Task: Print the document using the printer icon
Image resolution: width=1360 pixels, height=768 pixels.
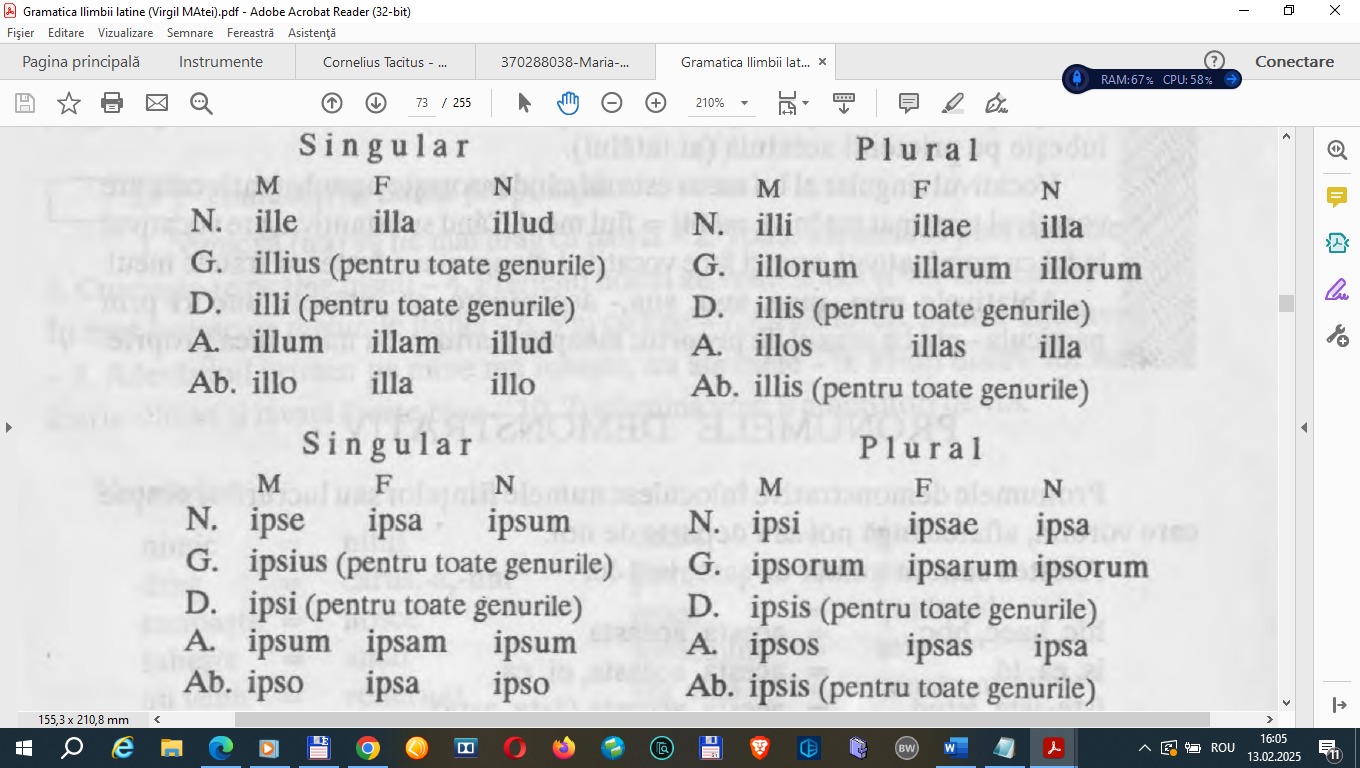Action: click(x=112, y=103)
